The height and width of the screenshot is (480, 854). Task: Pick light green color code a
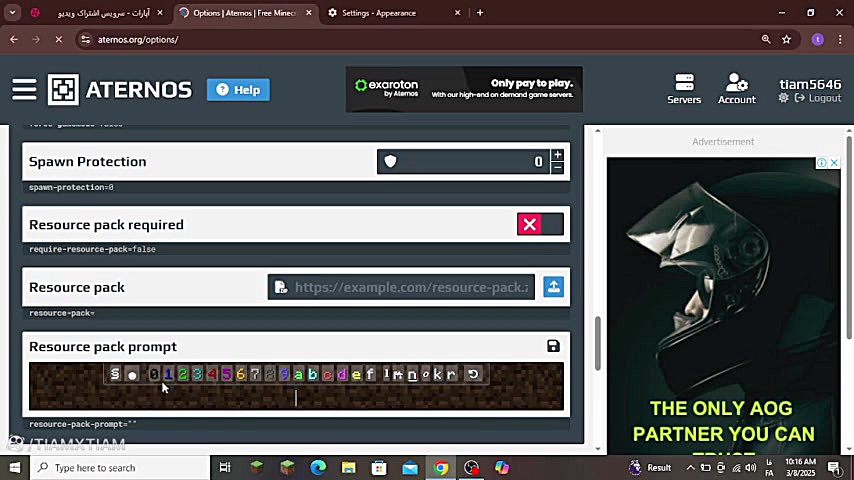(298, 374)
